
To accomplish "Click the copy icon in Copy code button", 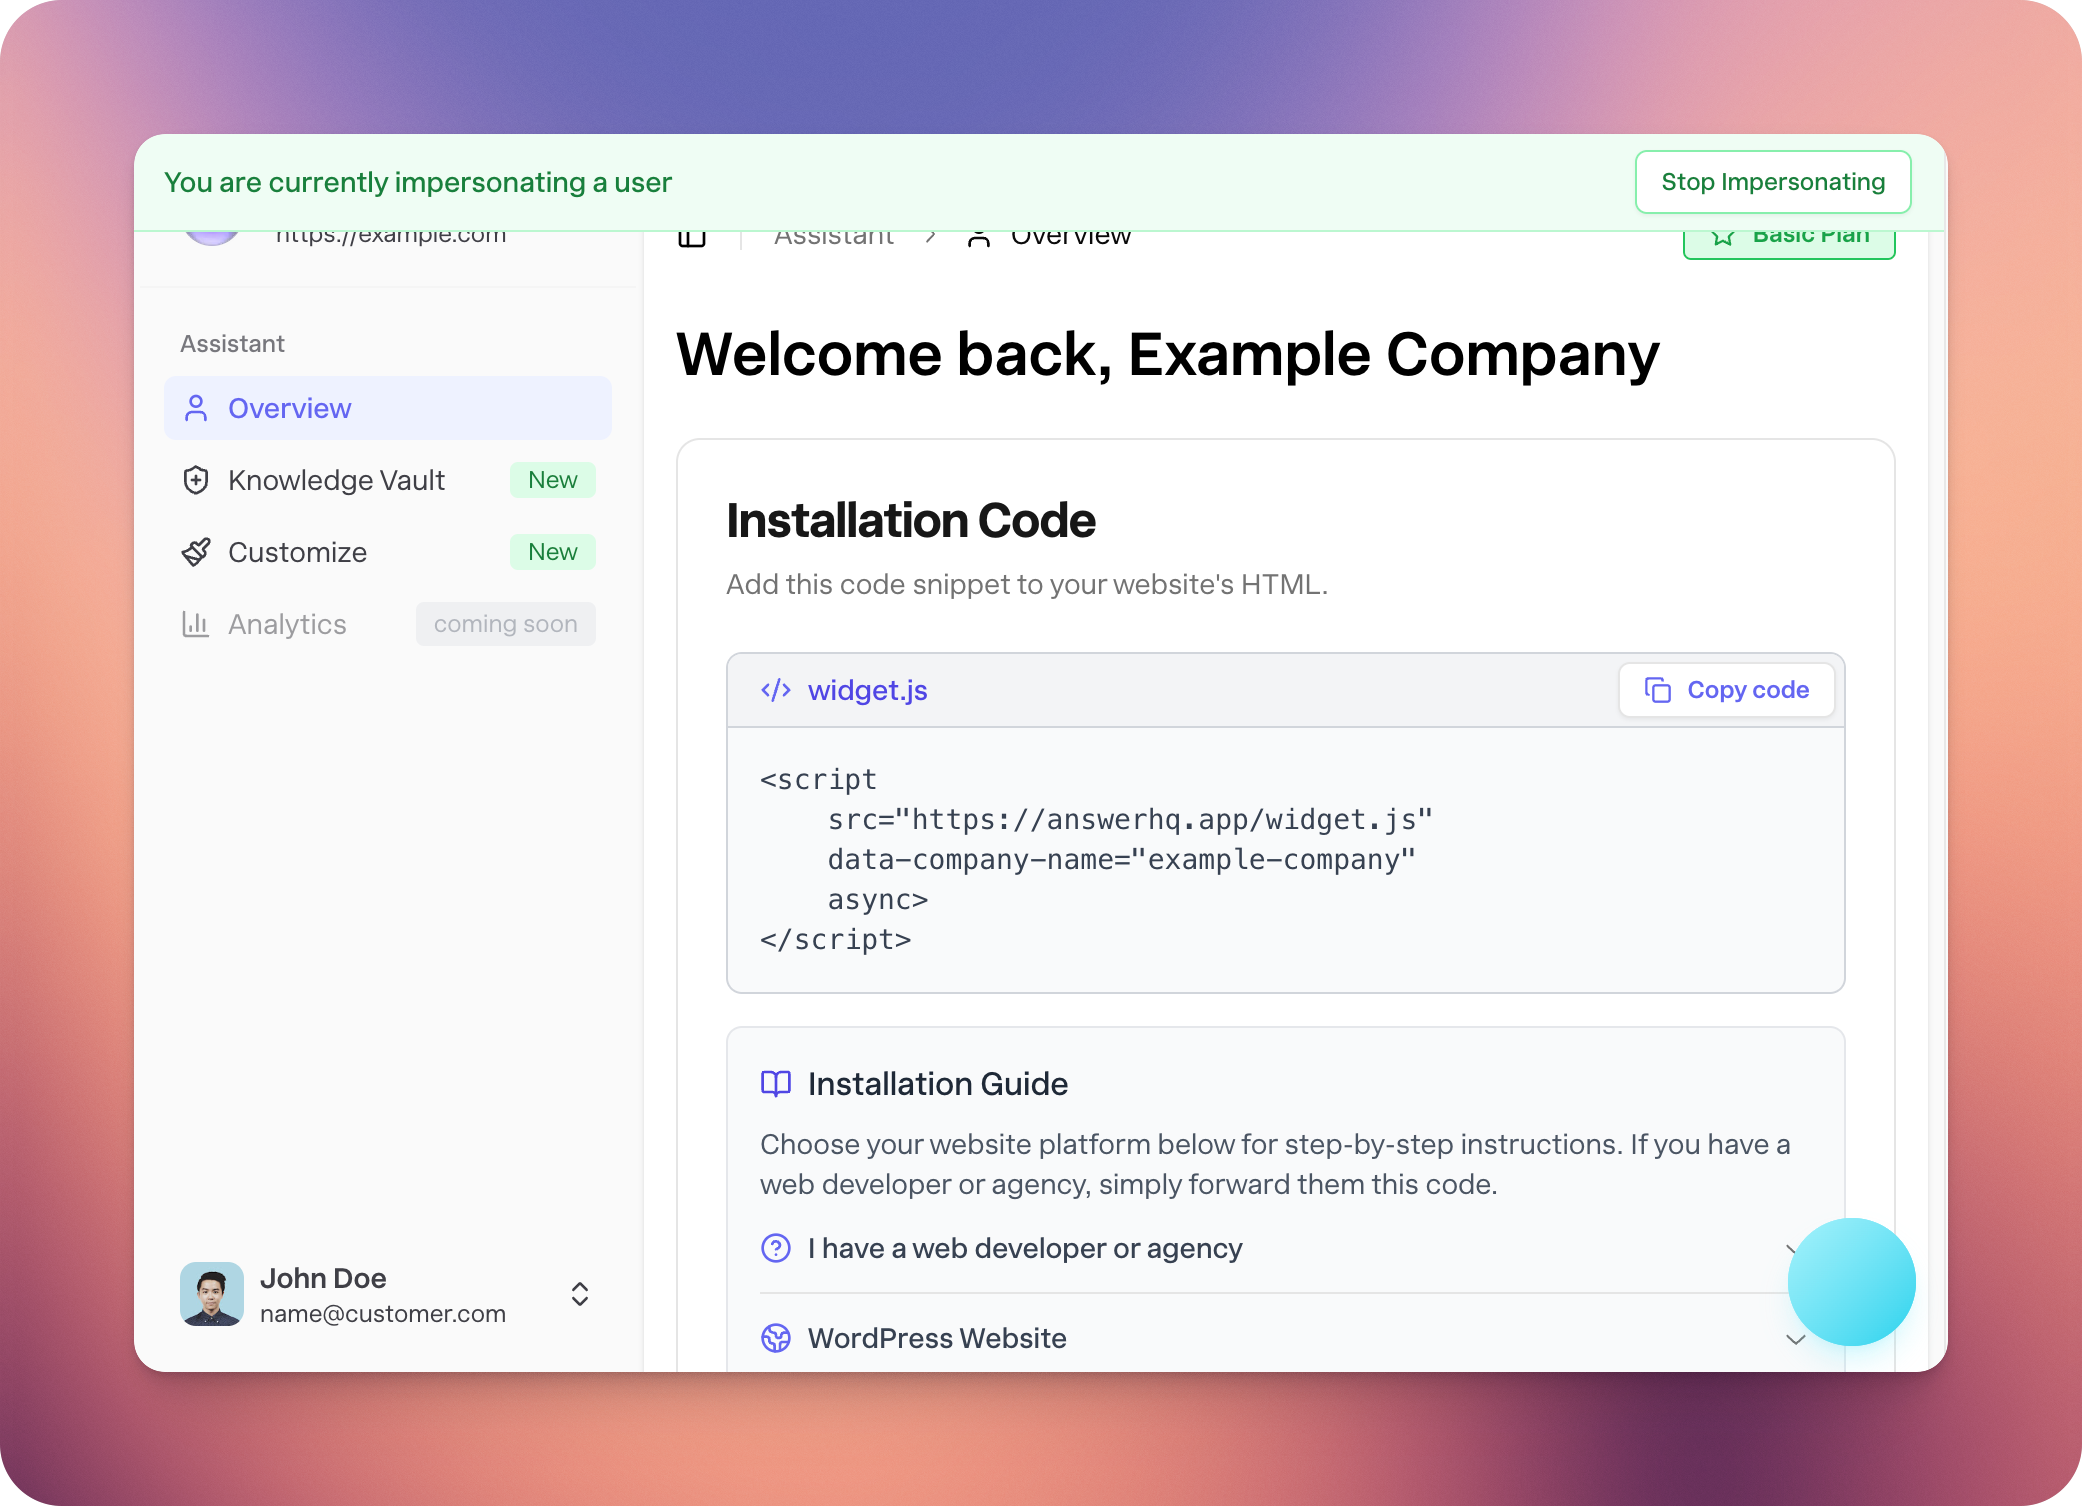I will (x=1658, y=690).
